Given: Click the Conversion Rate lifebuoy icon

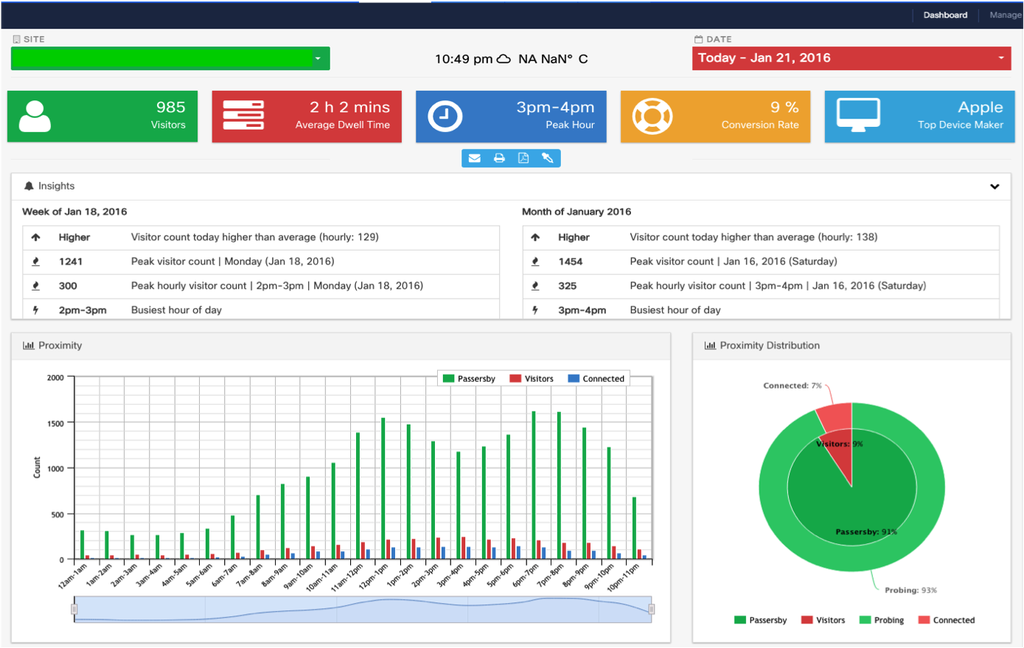Looking at the screenshot, I should [649, 116].
